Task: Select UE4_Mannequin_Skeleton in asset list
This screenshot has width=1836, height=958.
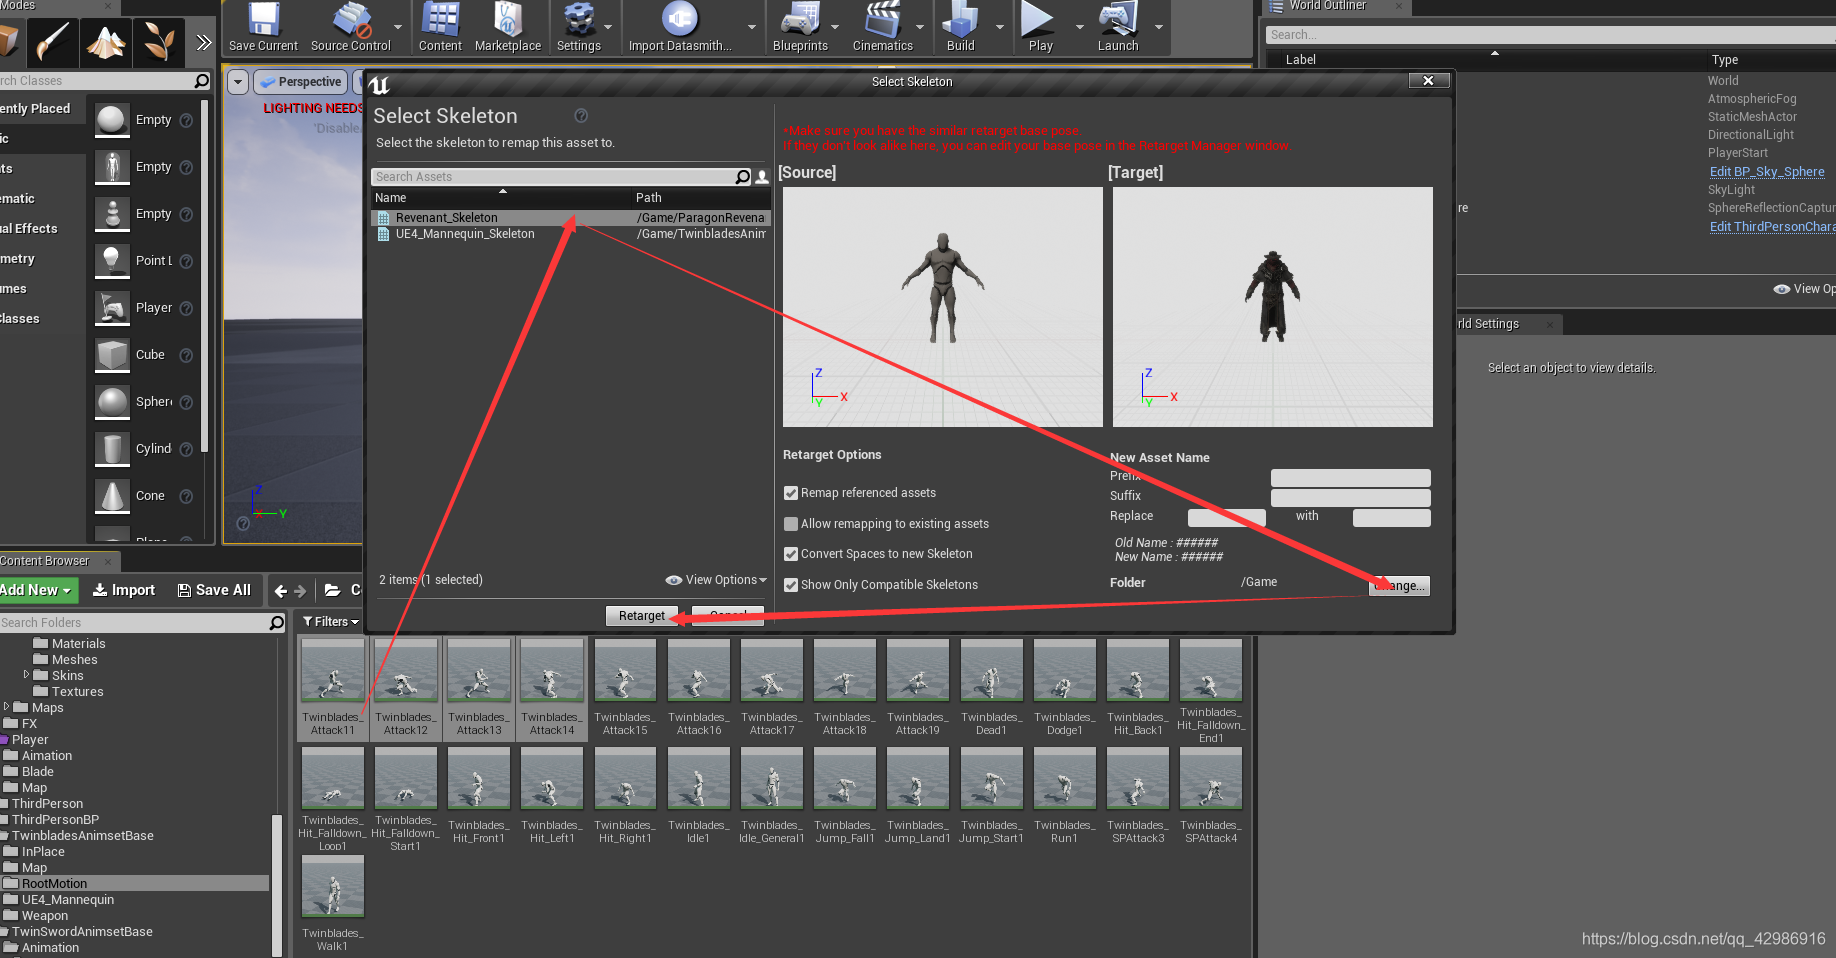Action: (x=570, y=234)
